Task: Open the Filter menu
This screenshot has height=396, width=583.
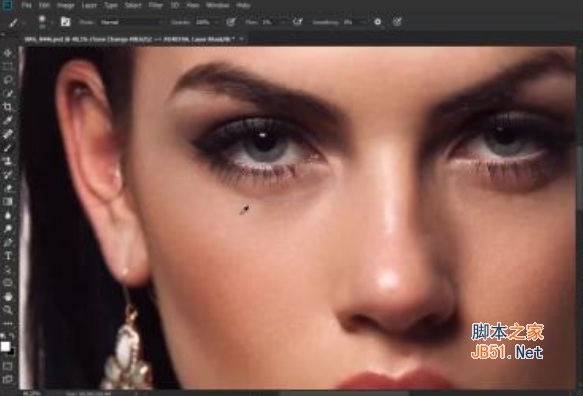Action: 155,5
